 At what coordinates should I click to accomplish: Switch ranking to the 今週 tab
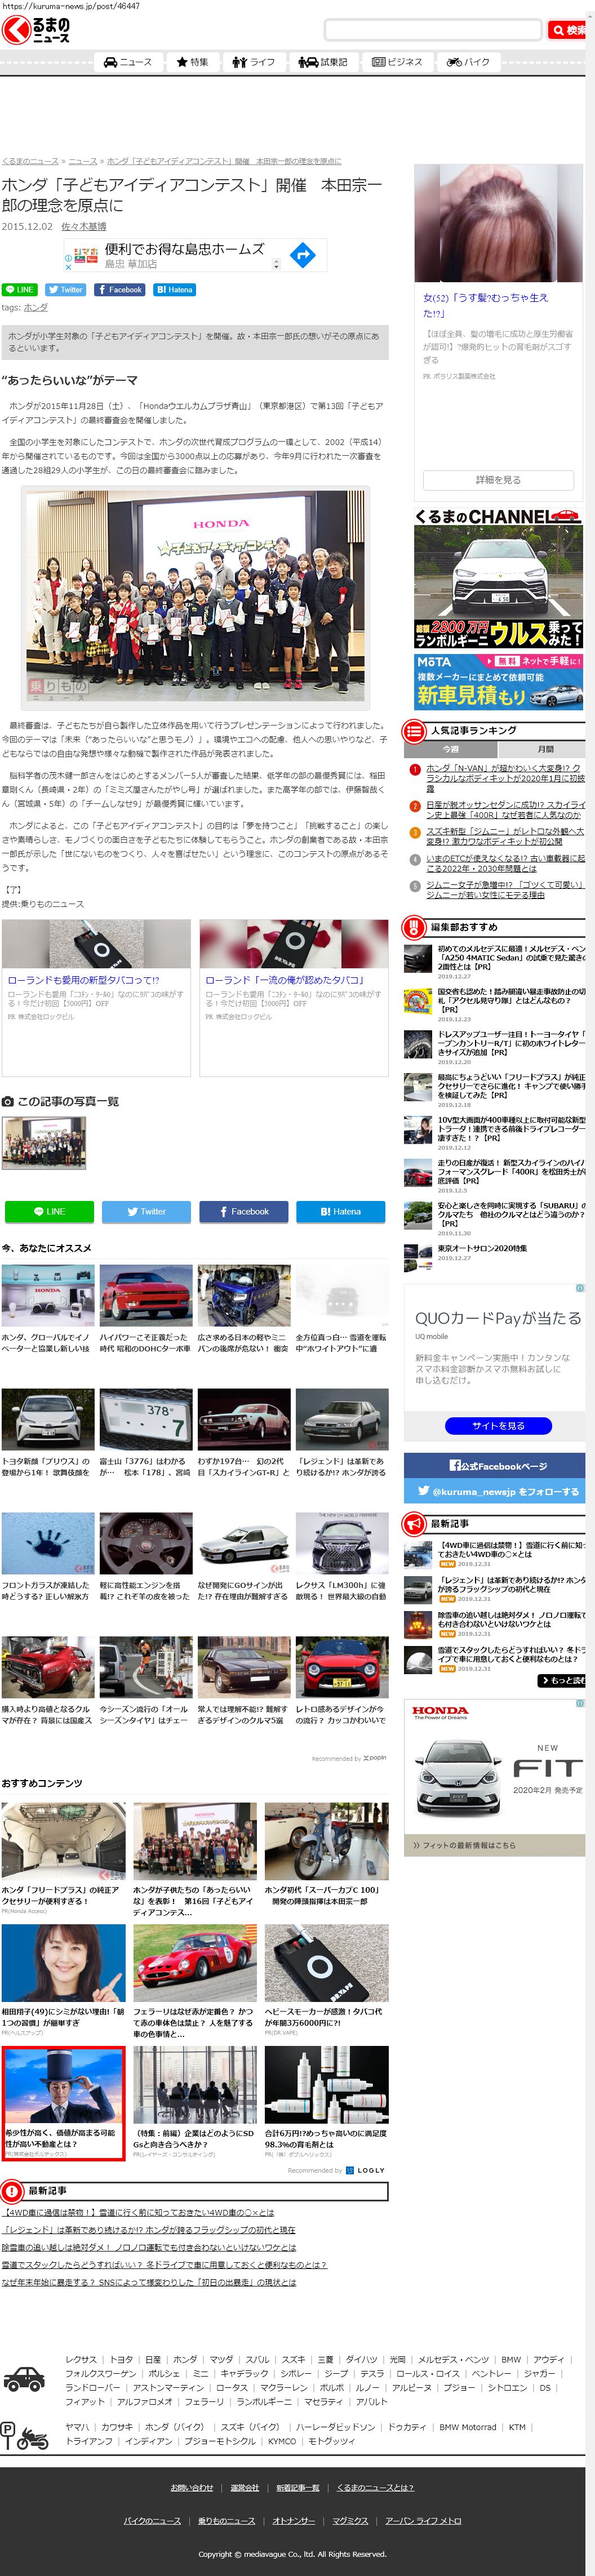(451, 749)
